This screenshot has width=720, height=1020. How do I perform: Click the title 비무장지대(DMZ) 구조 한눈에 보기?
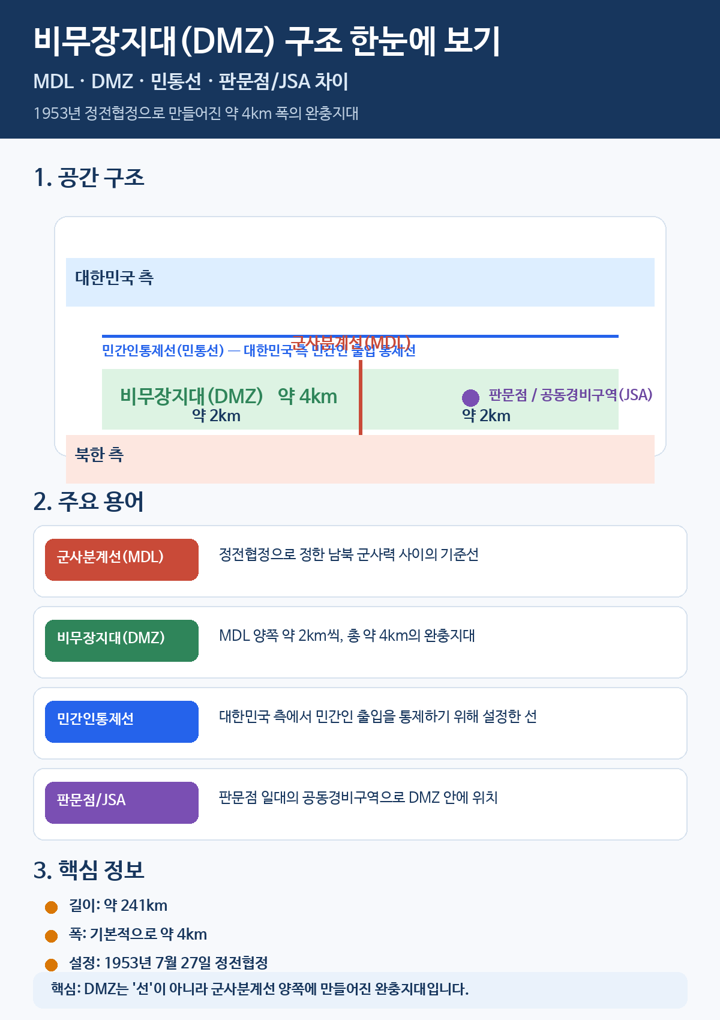coord(267,40)
